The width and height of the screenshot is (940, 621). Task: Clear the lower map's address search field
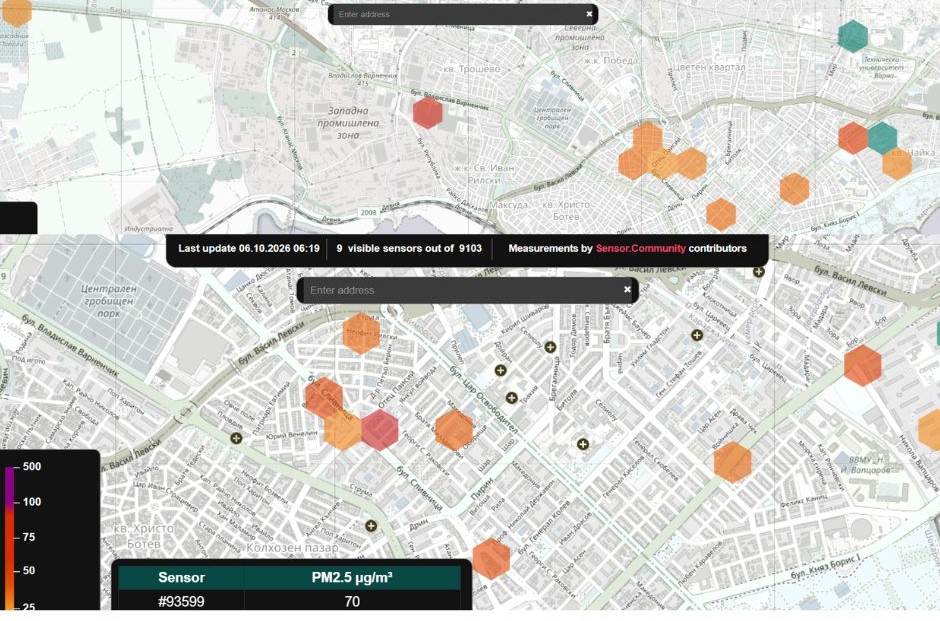point(627,290)
